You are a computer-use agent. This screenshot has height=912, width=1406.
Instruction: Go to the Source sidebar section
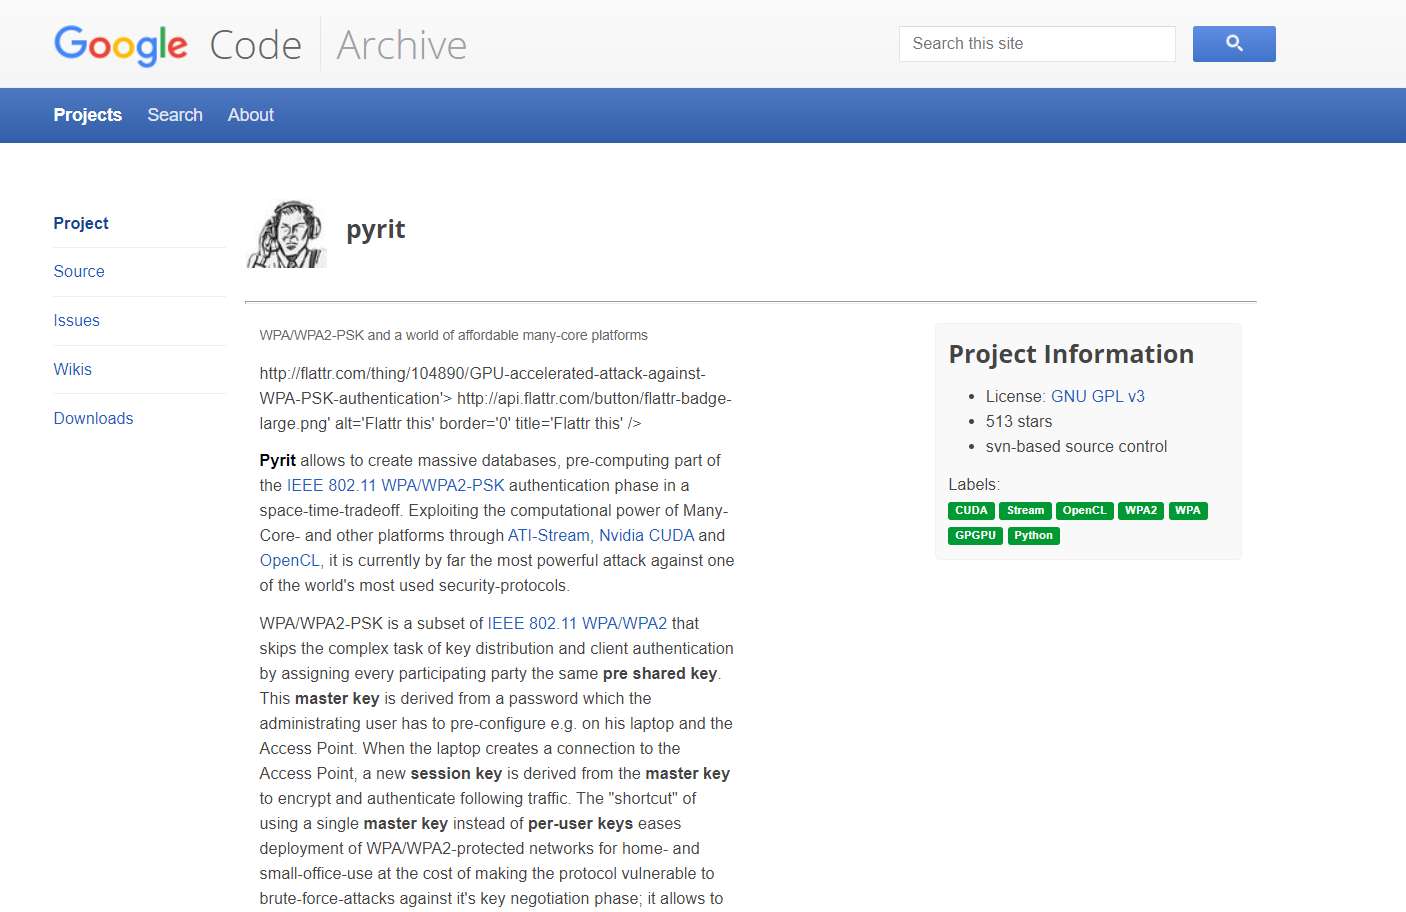coord(79,271)
